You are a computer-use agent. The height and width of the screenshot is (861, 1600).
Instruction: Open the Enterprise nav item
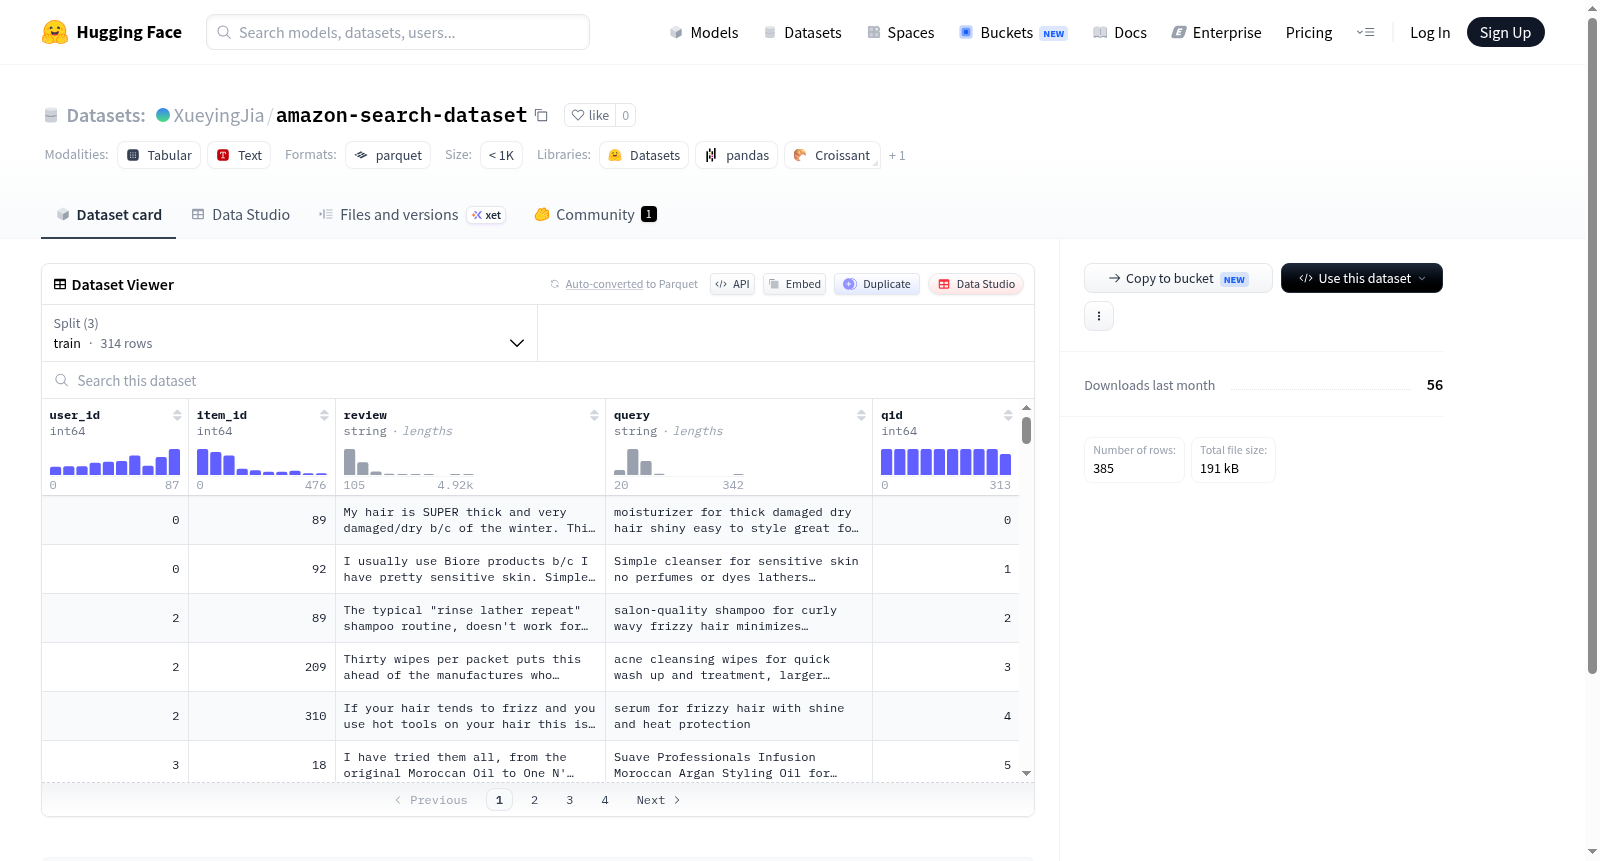[x=1216, y=32]
